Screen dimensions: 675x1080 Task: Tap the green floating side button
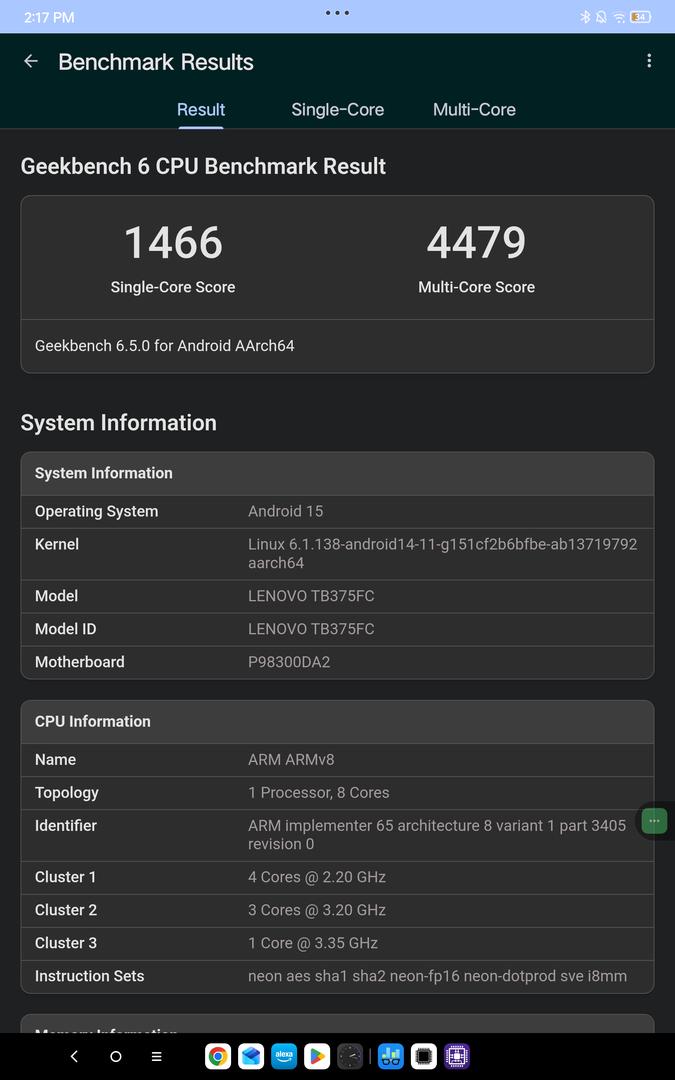[x=654, y=821]
